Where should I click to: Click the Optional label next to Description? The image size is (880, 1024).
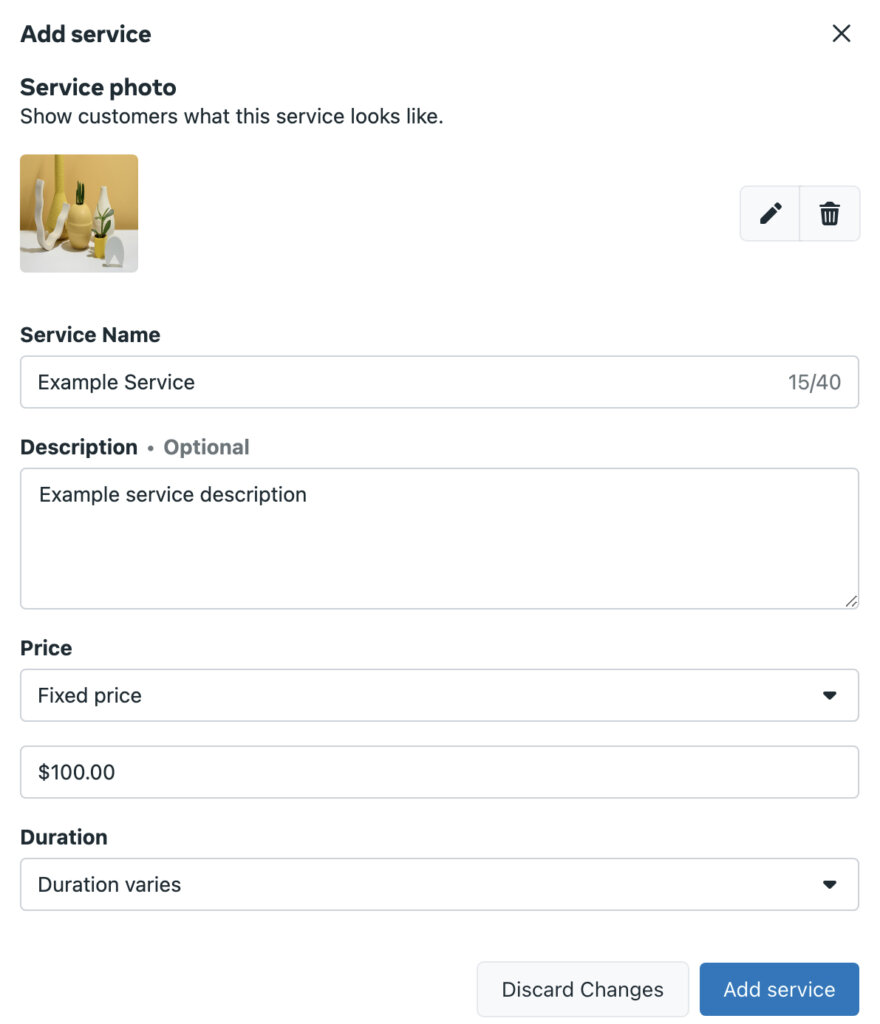point(206,447)
